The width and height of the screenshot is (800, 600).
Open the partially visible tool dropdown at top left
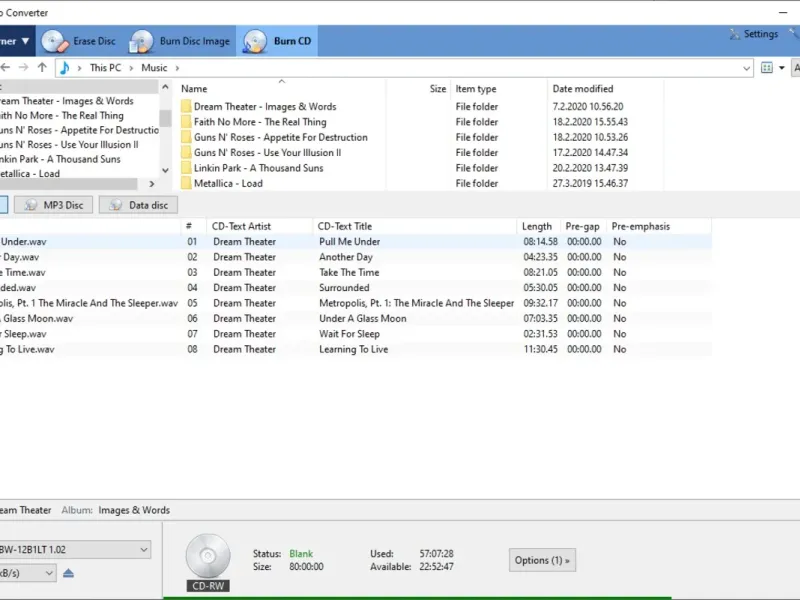coord(16,41)
